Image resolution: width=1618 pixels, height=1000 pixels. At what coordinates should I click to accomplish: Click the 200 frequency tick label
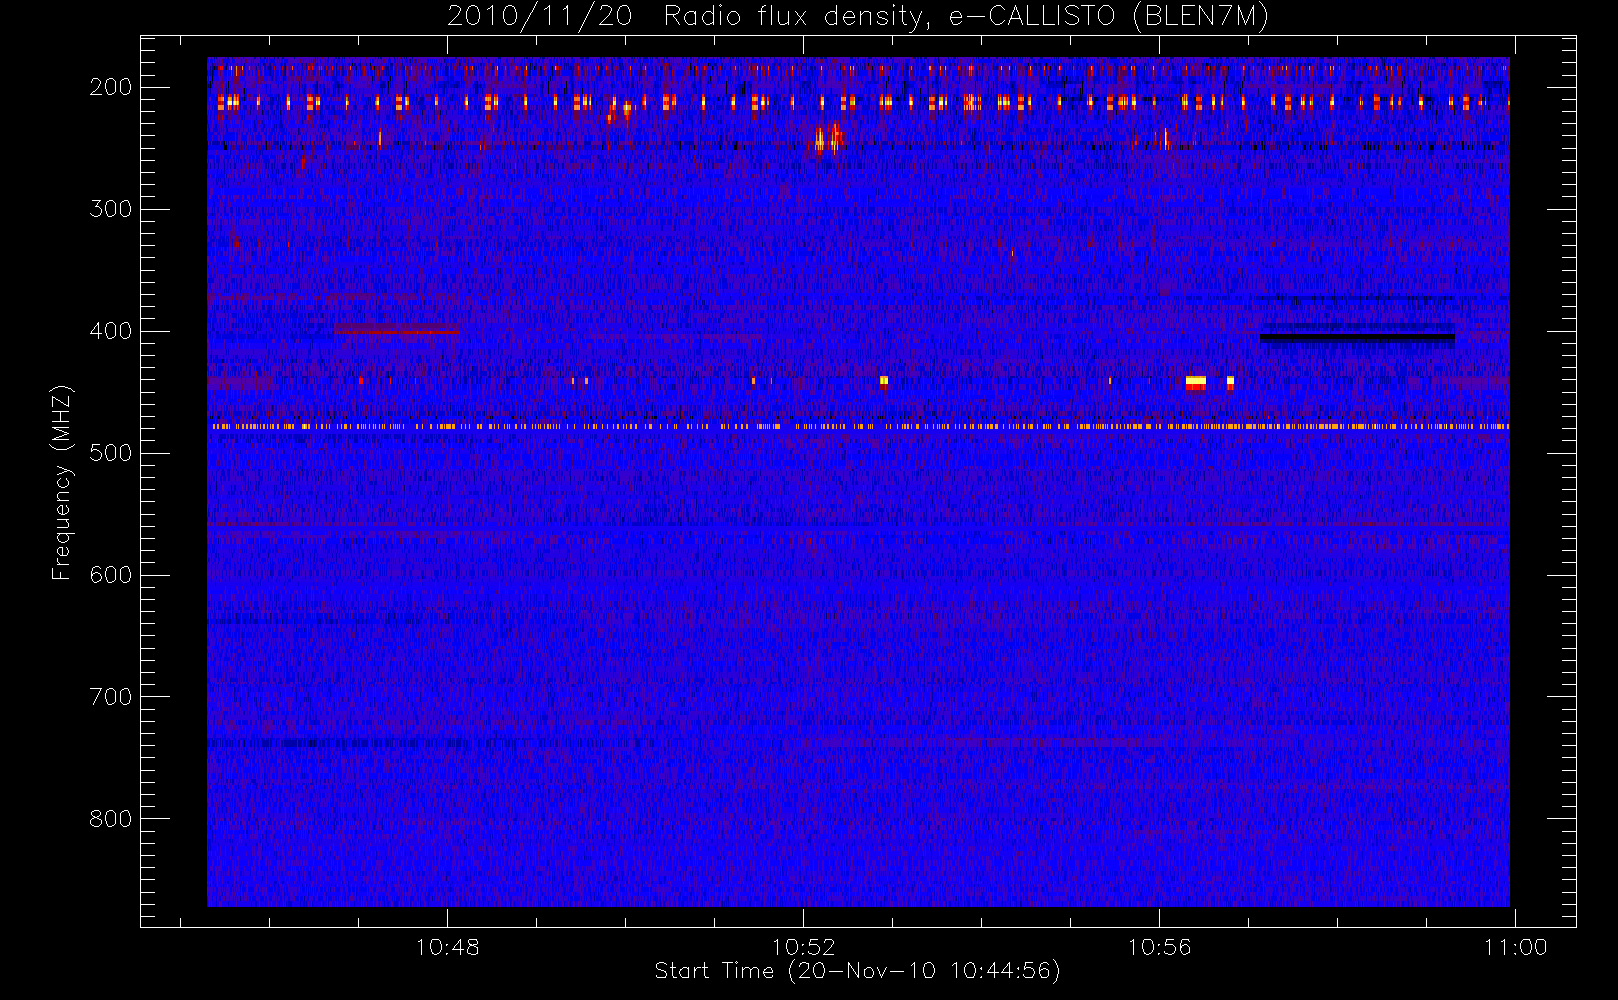(x=111, y=87)
